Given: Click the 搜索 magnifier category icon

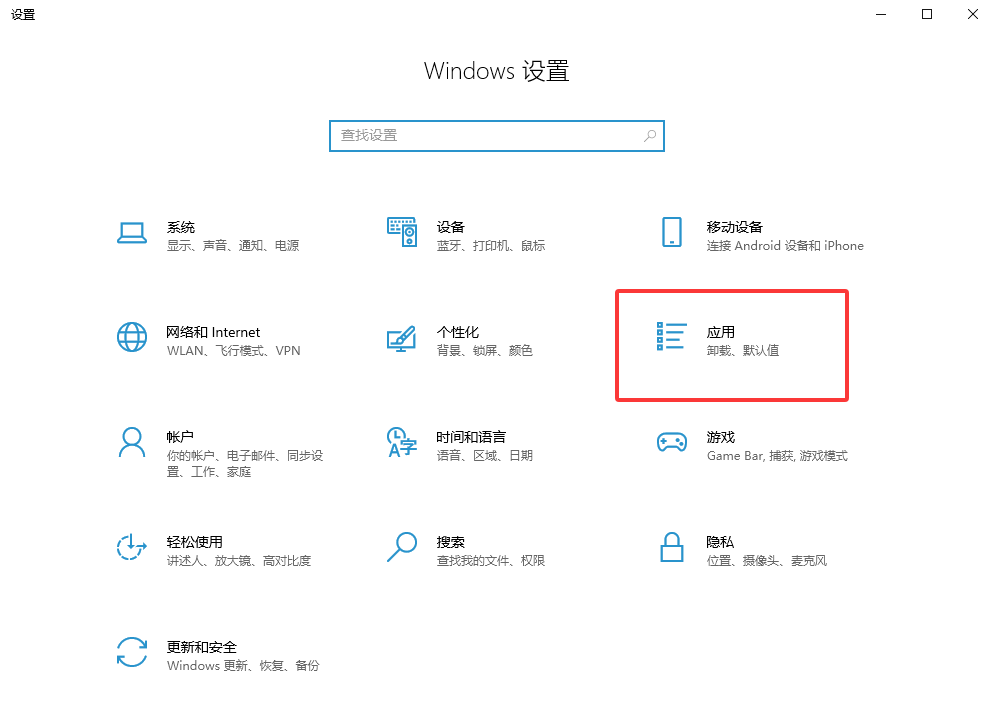Looking at the screenshot, I should [x=401, y=547].
